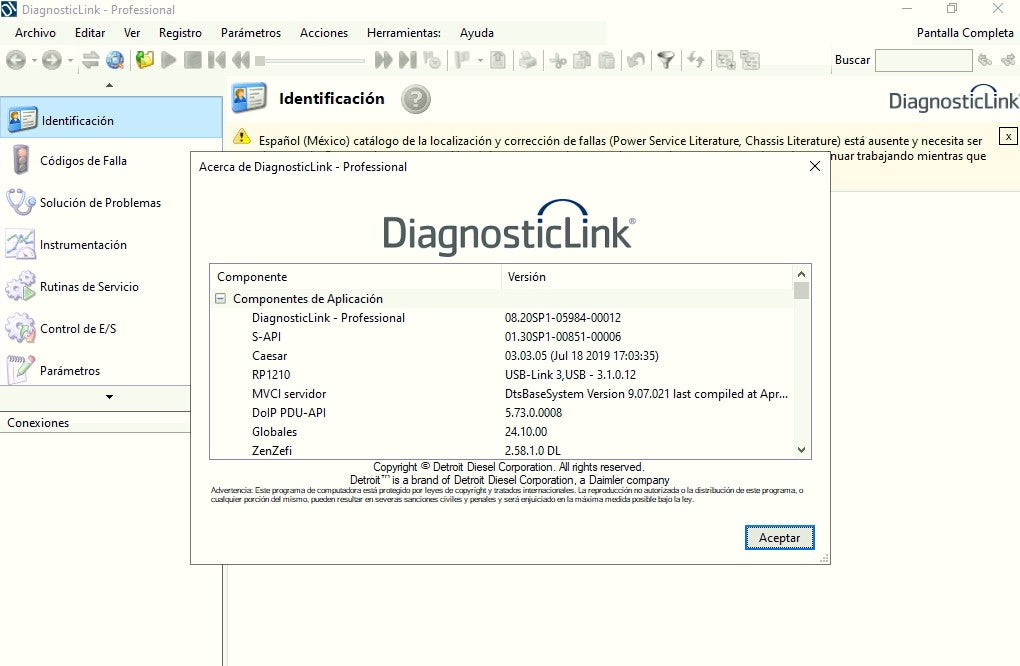This screenshot has height=666, width=1020.
Task: Select the DoIP PDU-API row
Action: click(502, 412)
